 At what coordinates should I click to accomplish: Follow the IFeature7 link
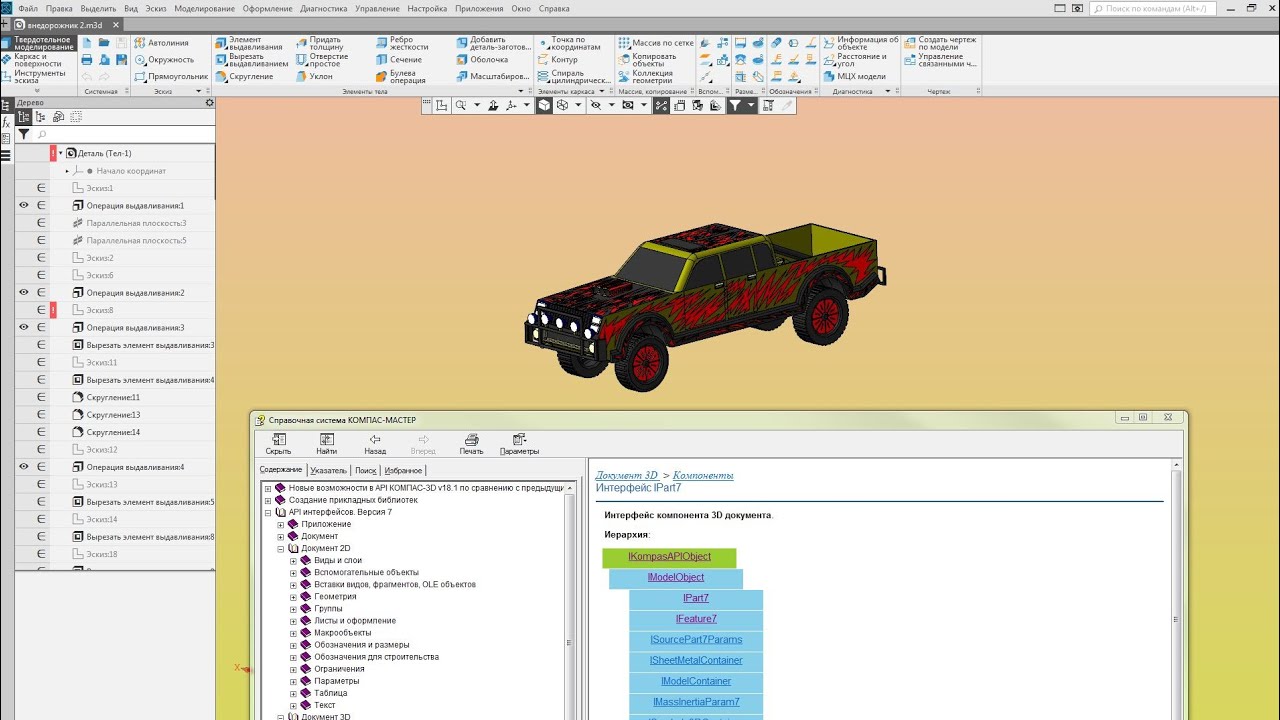[696, 619]
